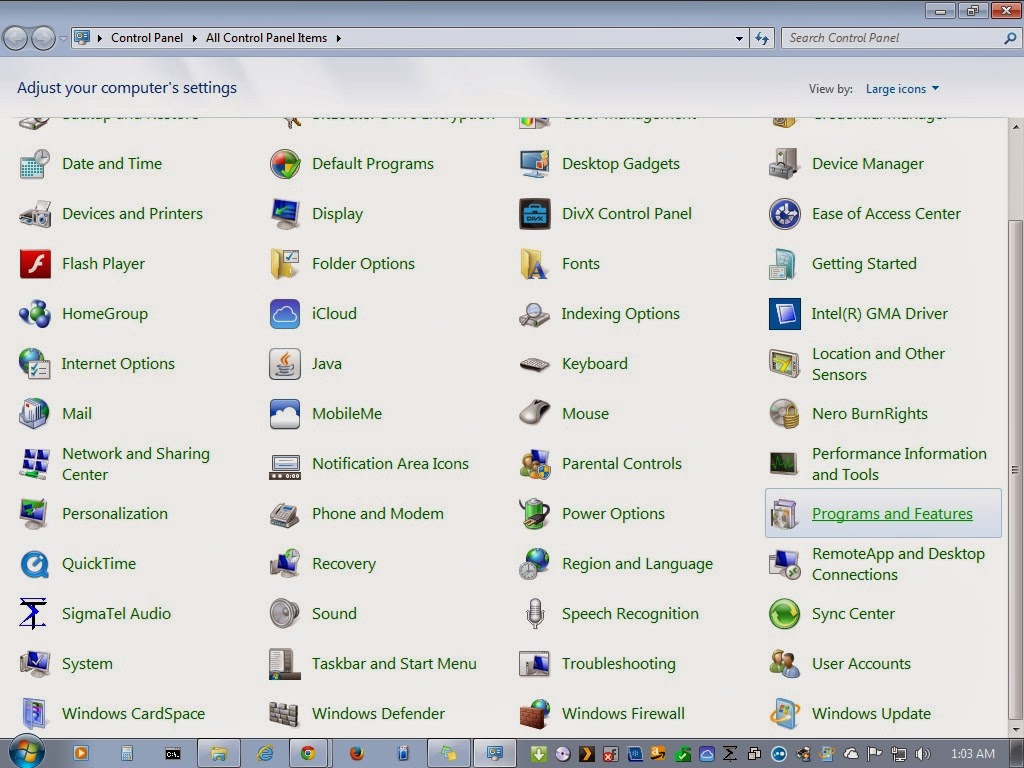Open the Windows Update icon
Viewport: 1024px width, 768px height.
click(x=784, y=714)
